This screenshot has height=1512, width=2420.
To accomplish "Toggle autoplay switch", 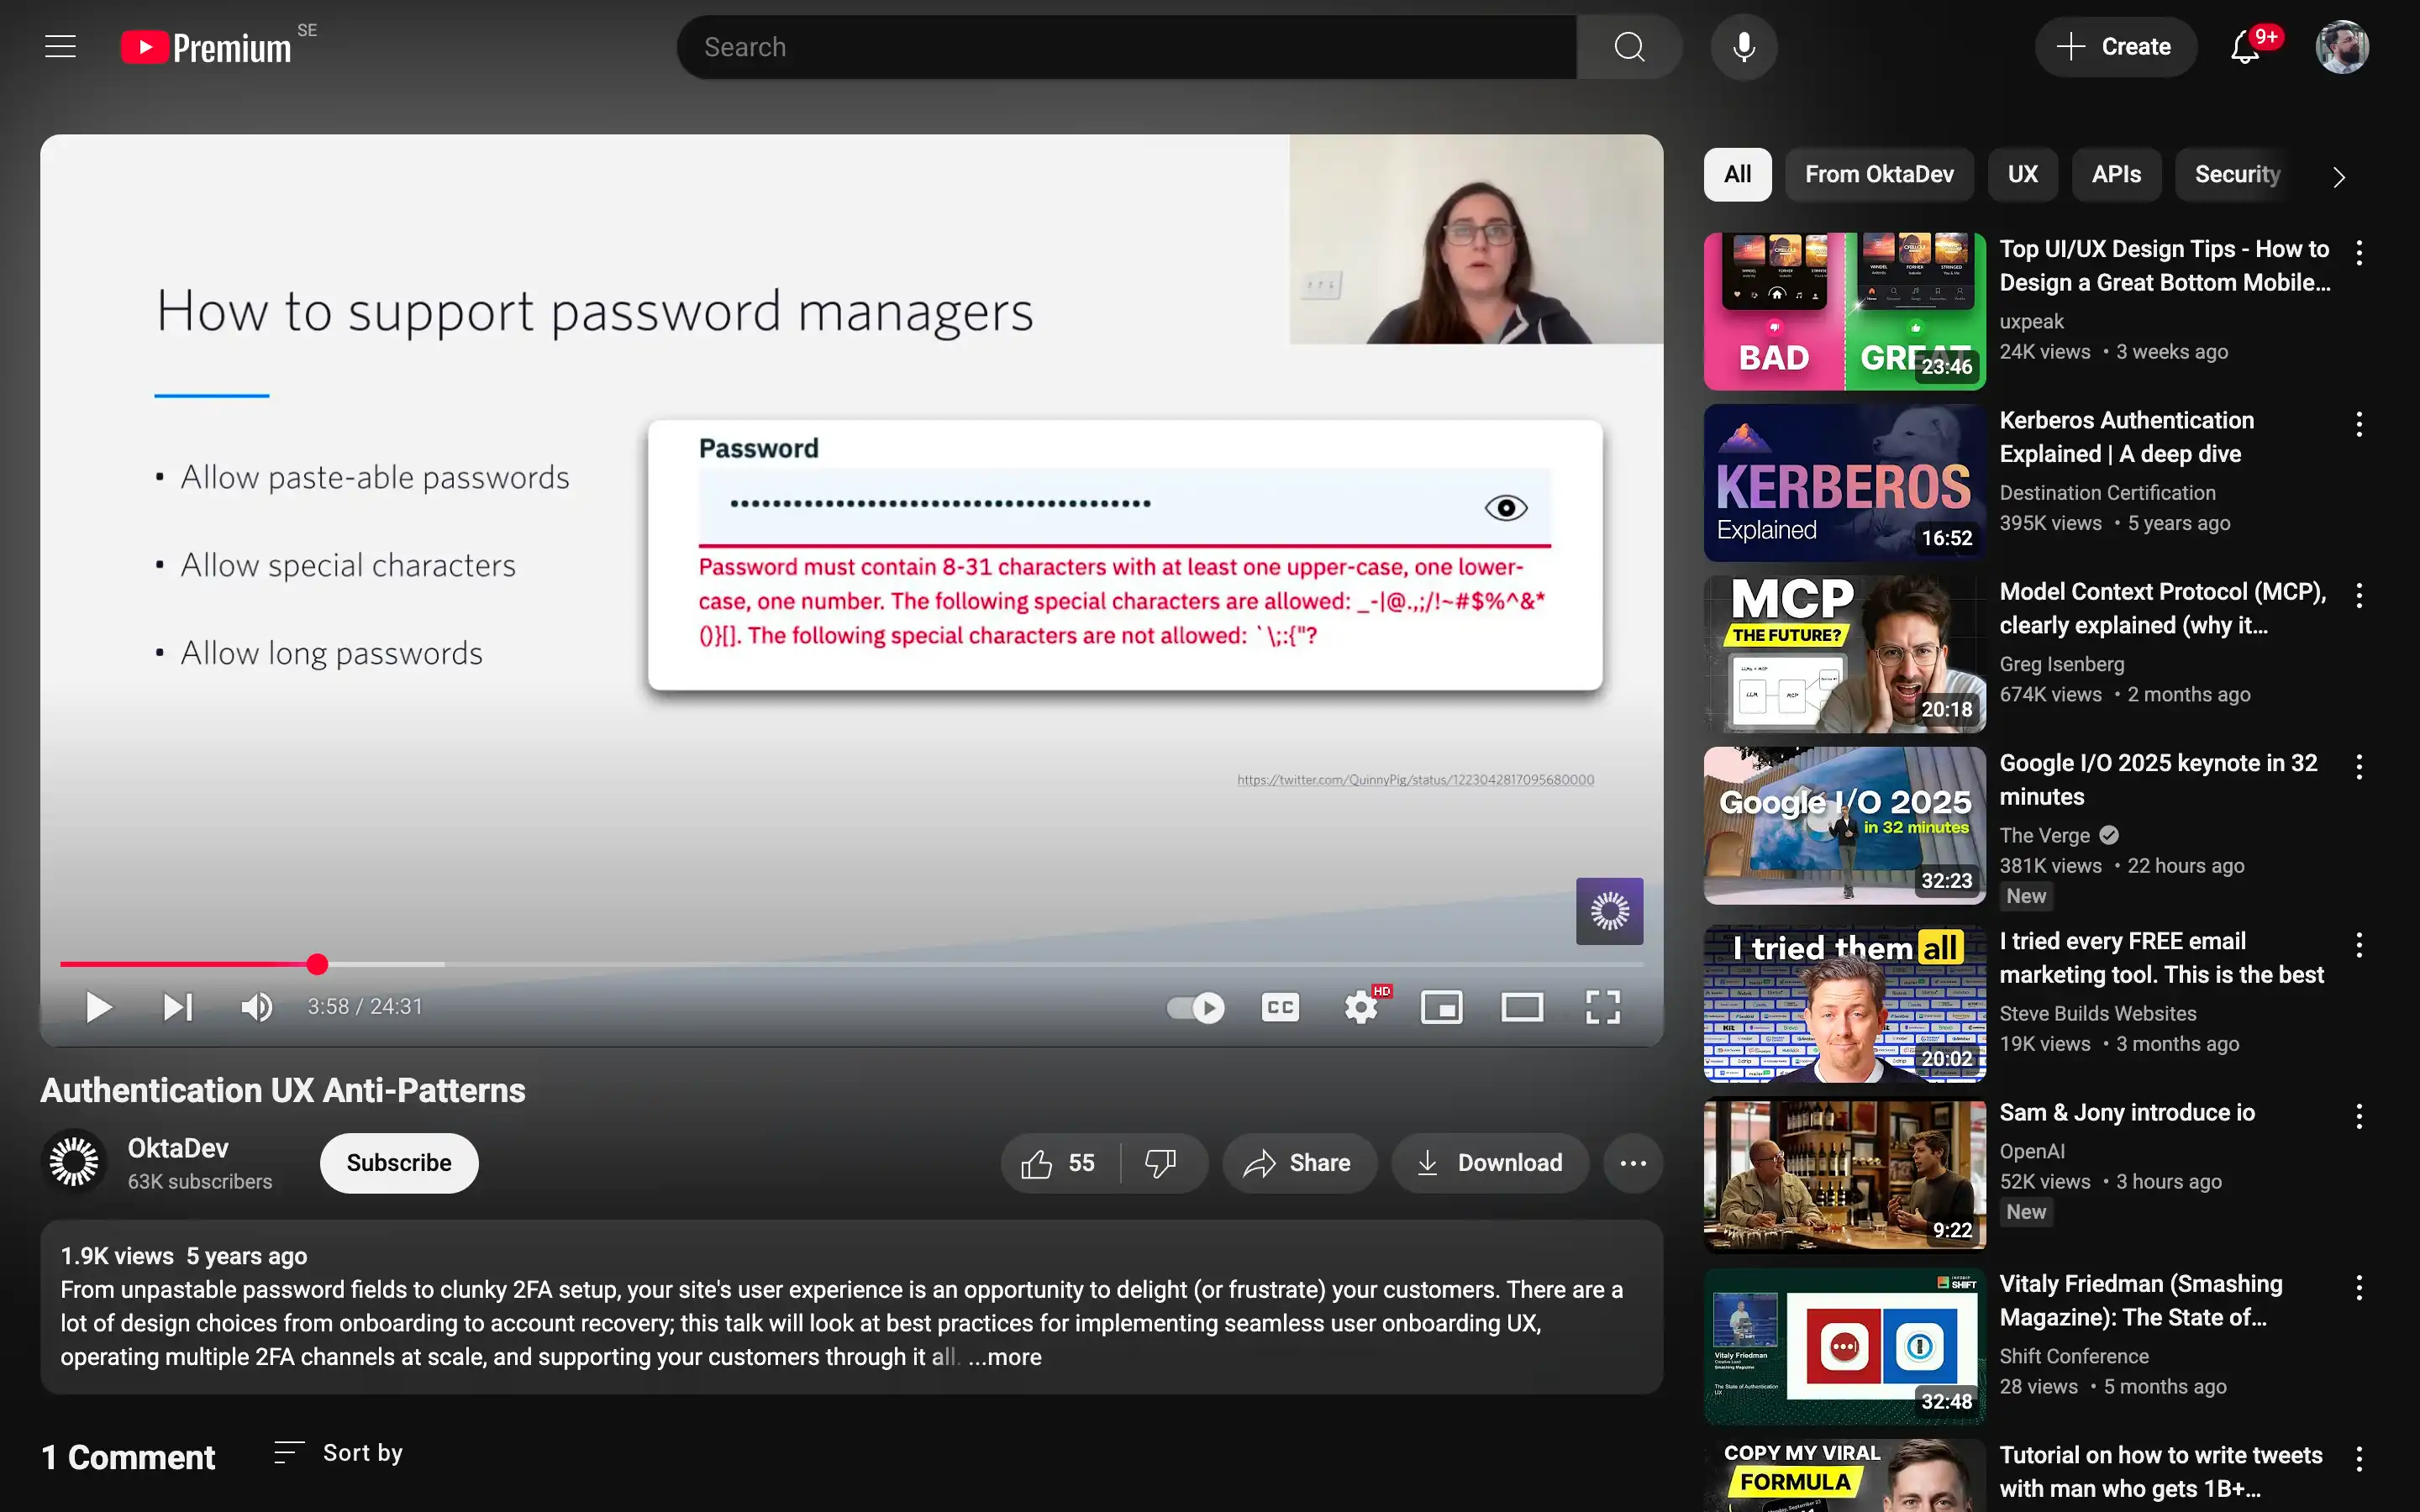I will pos(1195,1007).
